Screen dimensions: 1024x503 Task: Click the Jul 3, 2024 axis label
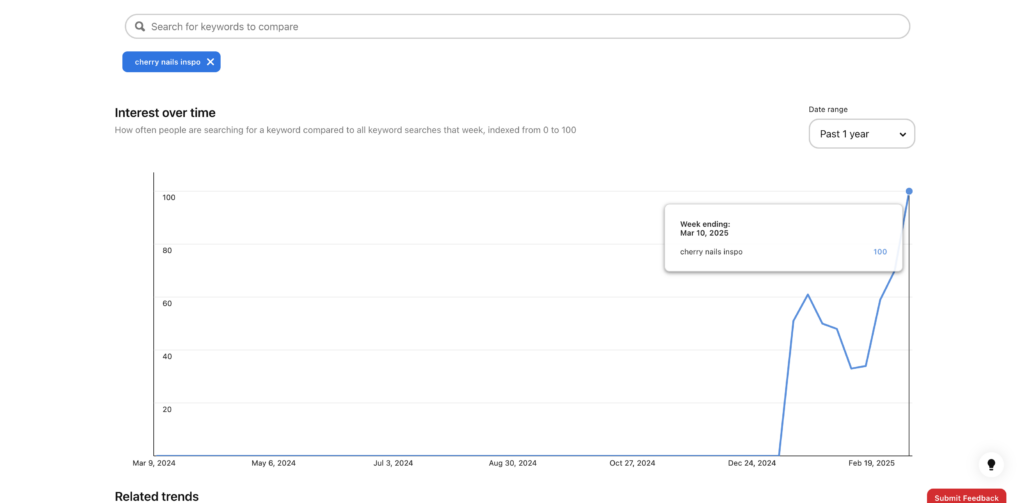pyautogui.click(x=393, y=463)
